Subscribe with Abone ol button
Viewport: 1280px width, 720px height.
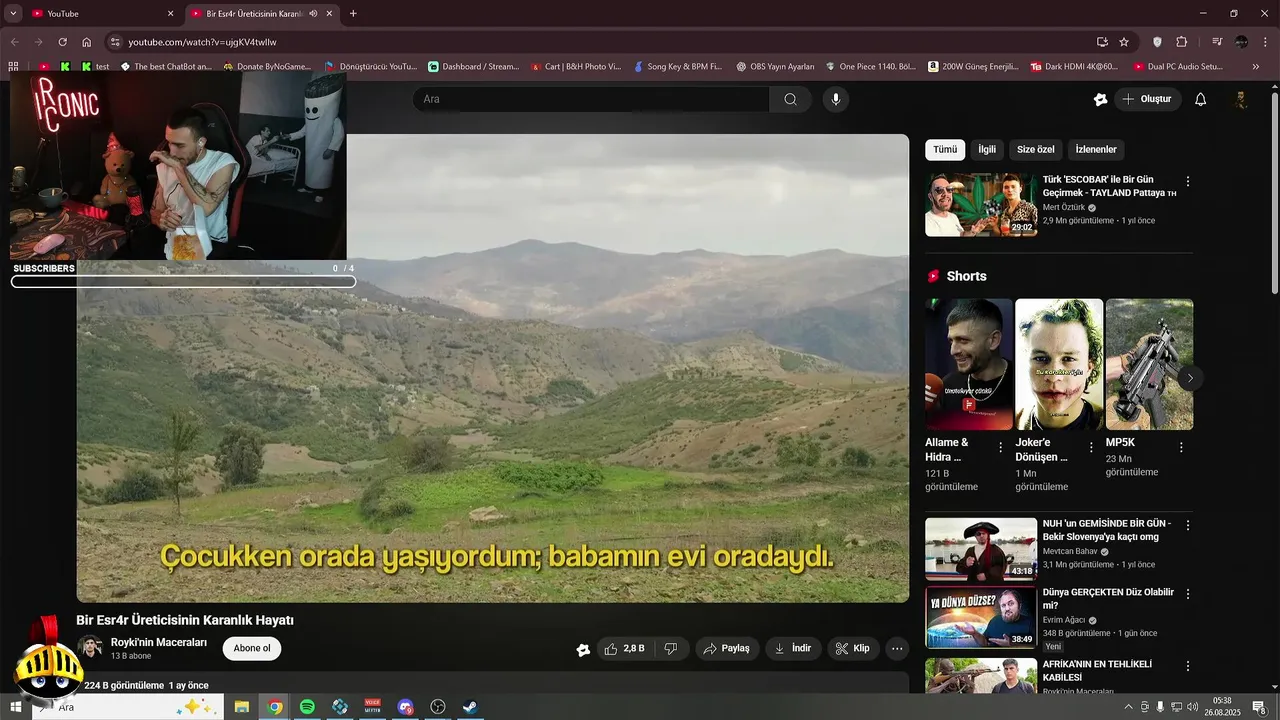(252, 648)
